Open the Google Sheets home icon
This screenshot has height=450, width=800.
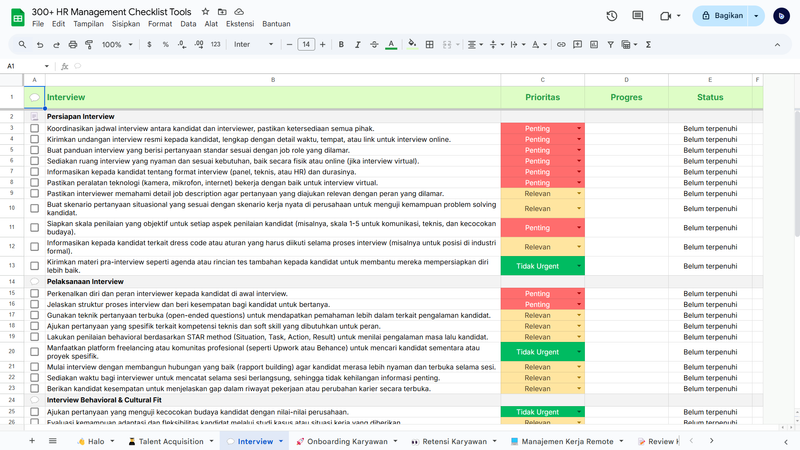coord(18,17)
